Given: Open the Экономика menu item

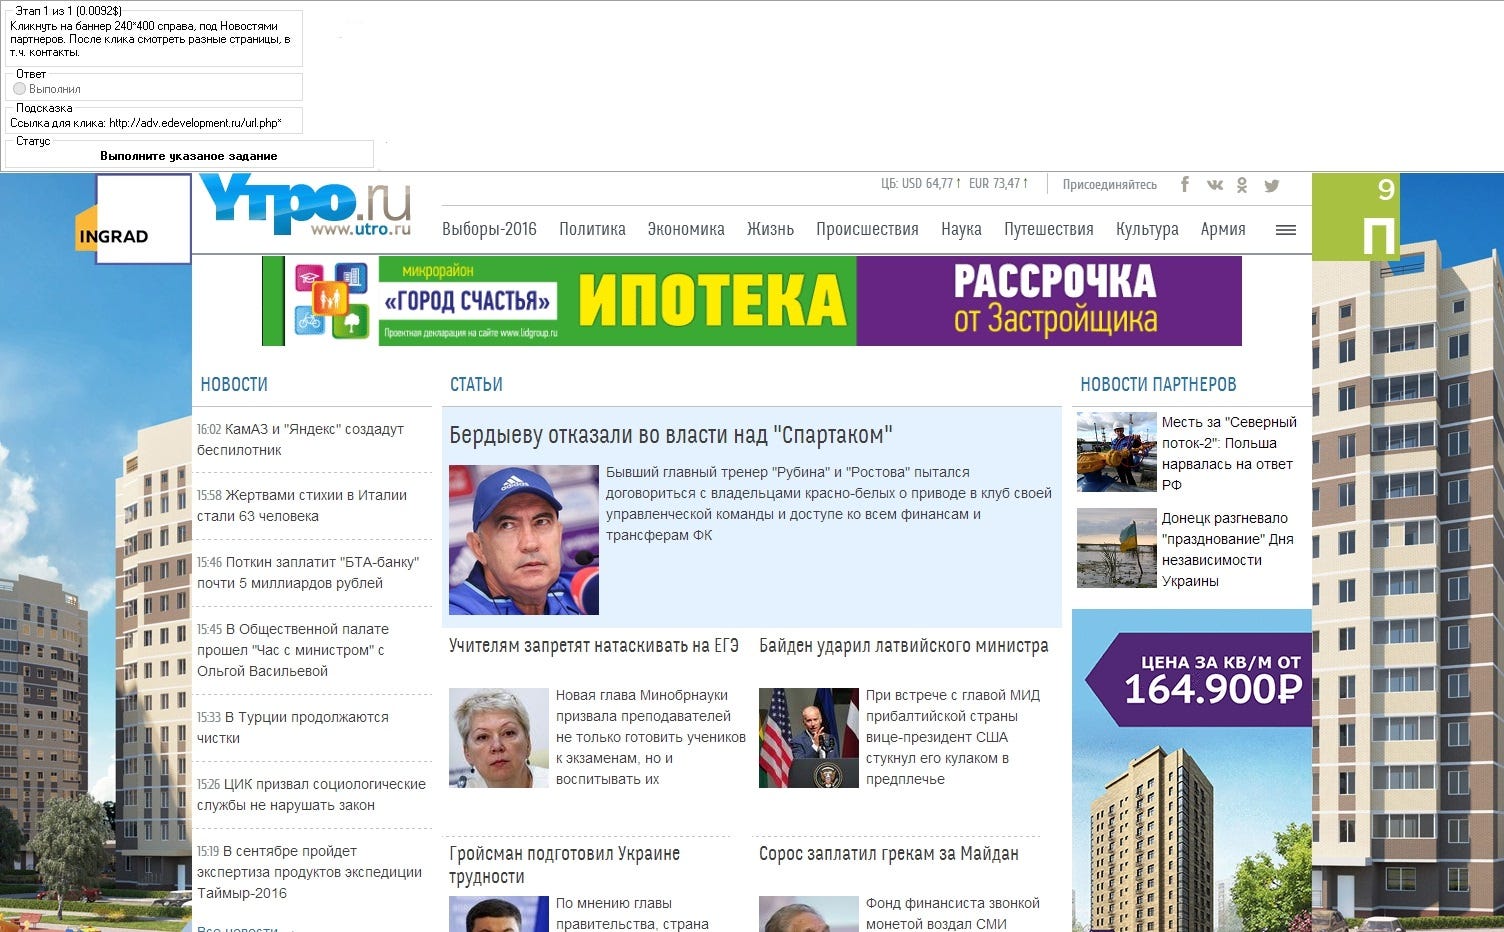Looking at the screenshot, I should (x=686, y=229).
